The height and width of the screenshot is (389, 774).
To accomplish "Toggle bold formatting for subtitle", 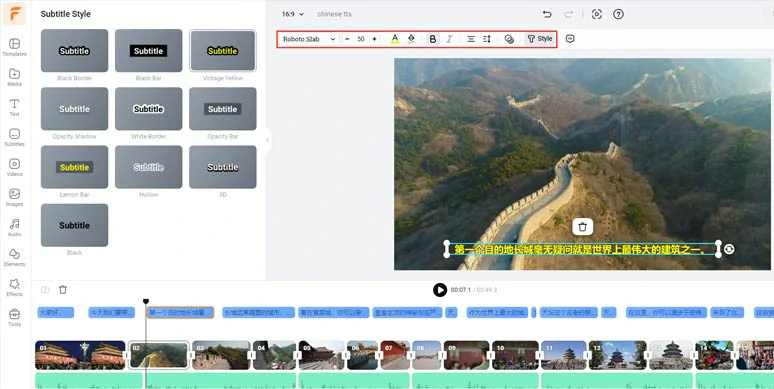I will 432,39.
